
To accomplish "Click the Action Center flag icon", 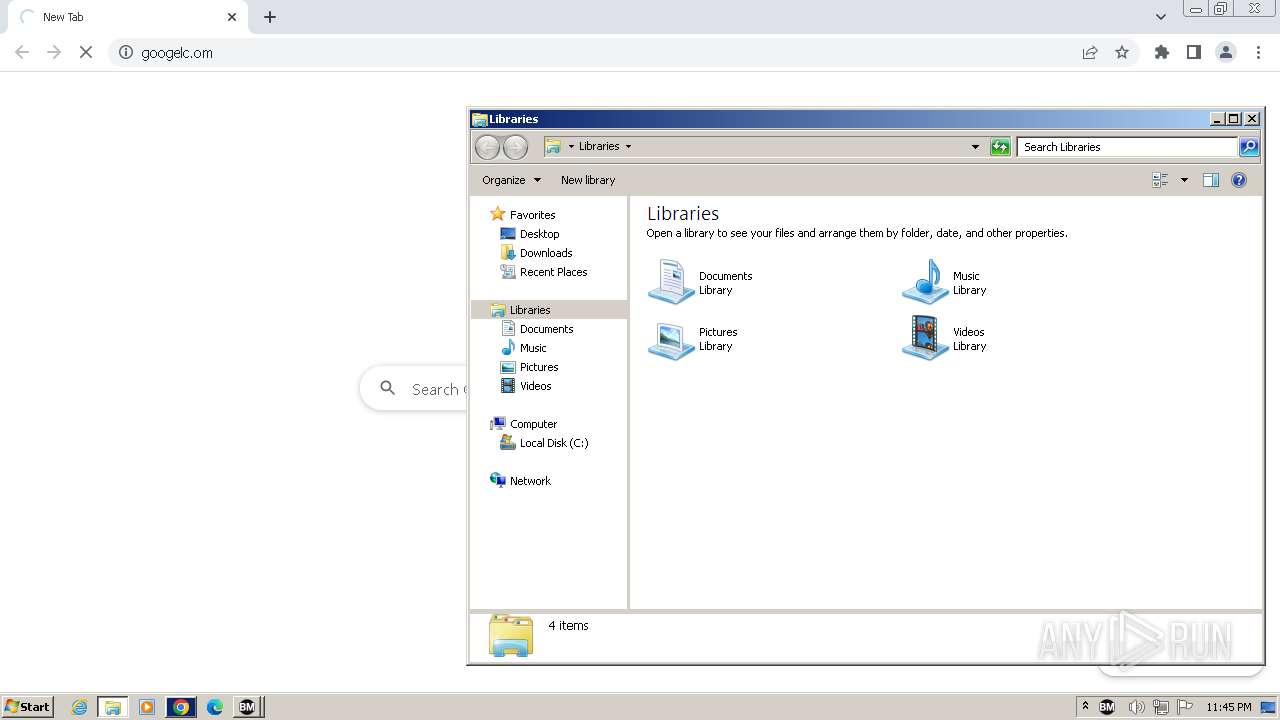I will tap(1185, 707).
